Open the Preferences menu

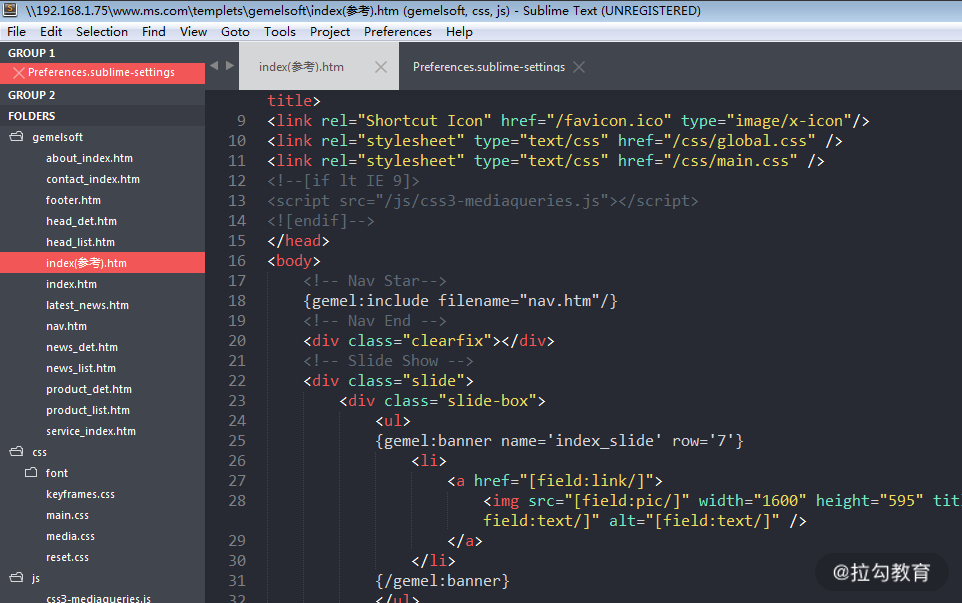[x=398, y=32]
